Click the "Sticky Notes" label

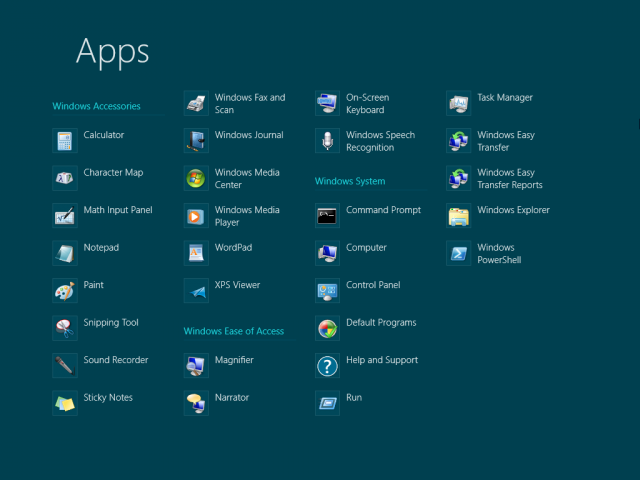108,398
